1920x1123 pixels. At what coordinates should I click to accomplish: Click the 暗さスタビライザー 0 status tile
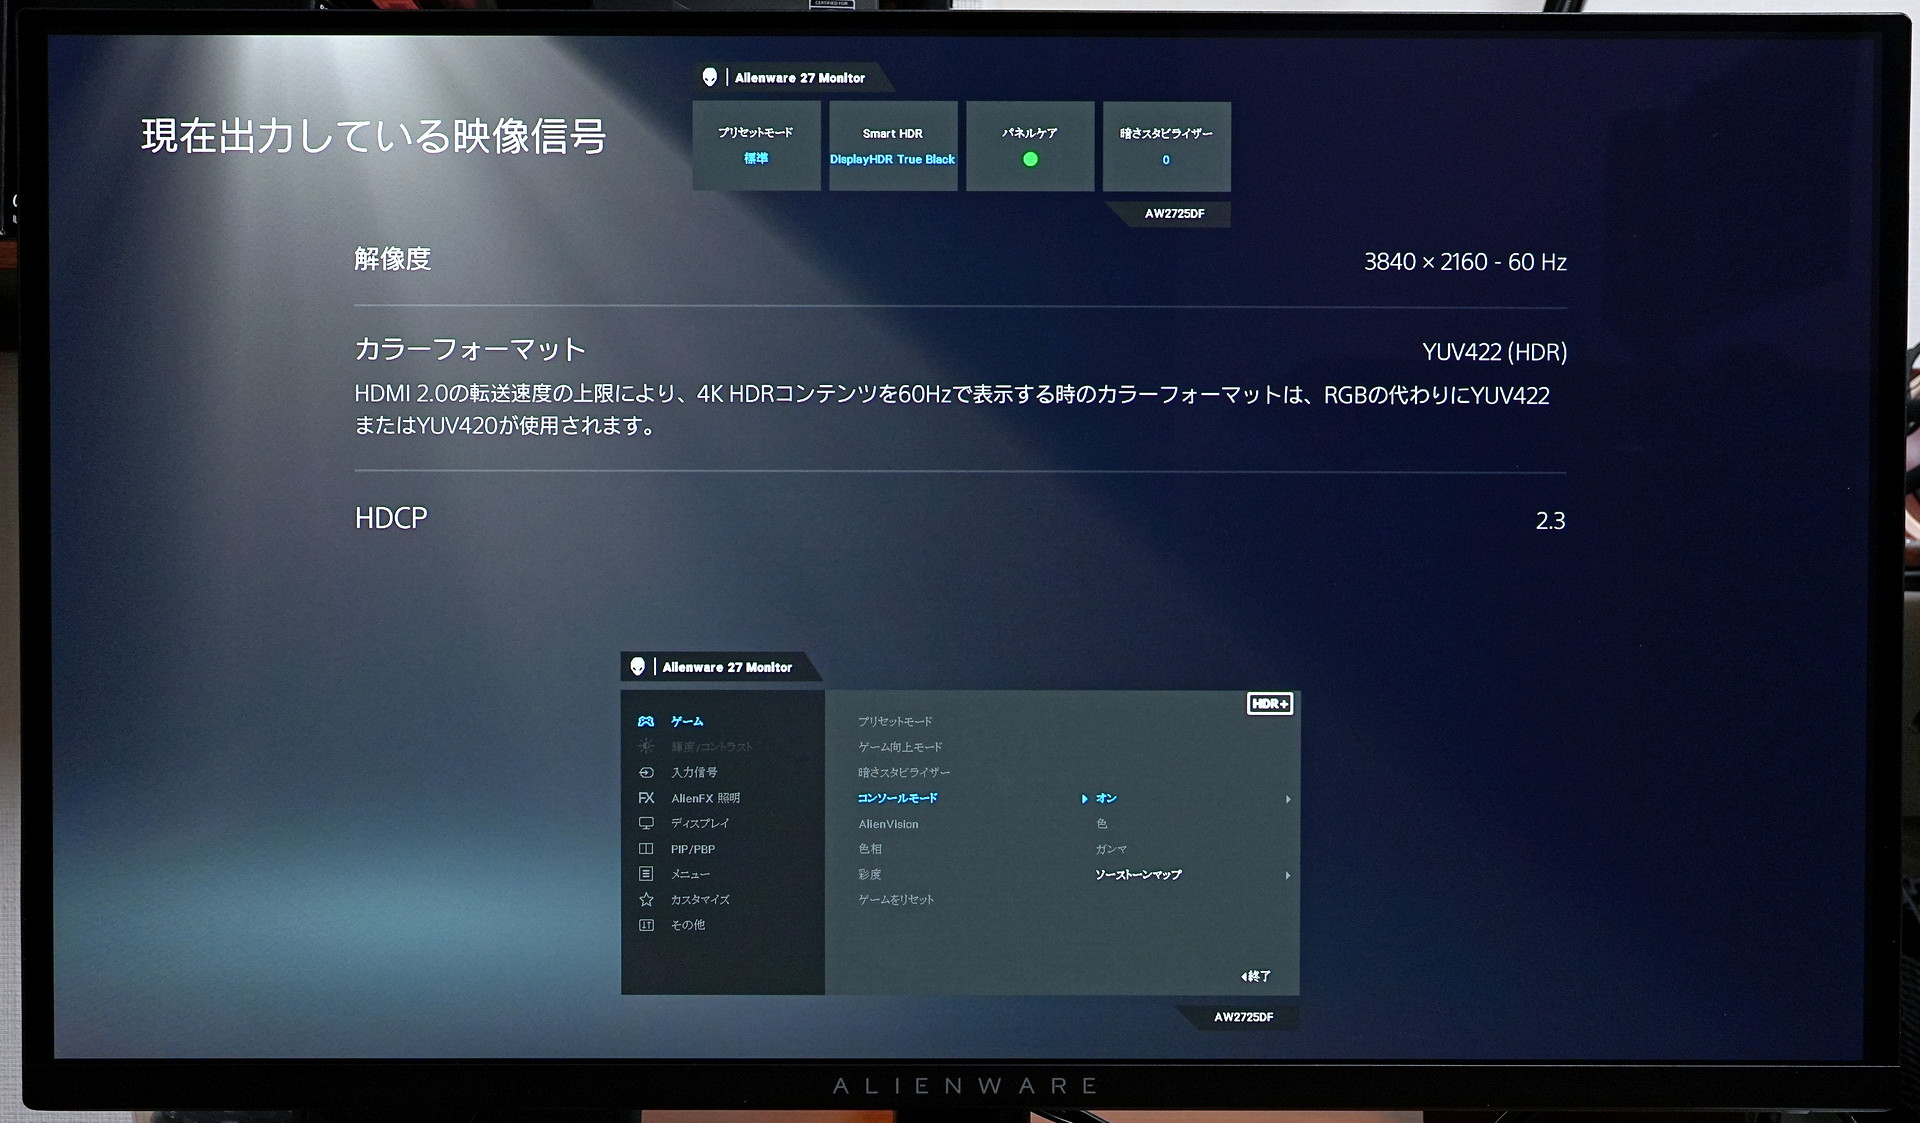pyautogui.click(x=1166, y=146)
